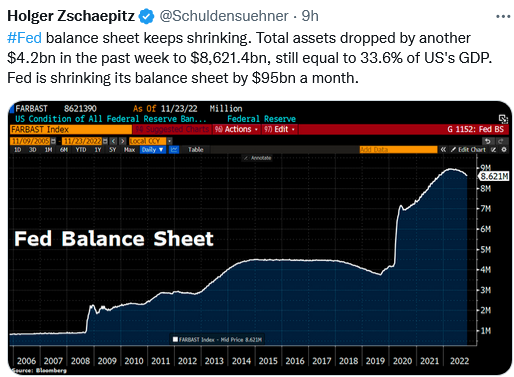514x377 pixels.
Task: Click the Edit Chart button
Action: (x=469, y=150)
